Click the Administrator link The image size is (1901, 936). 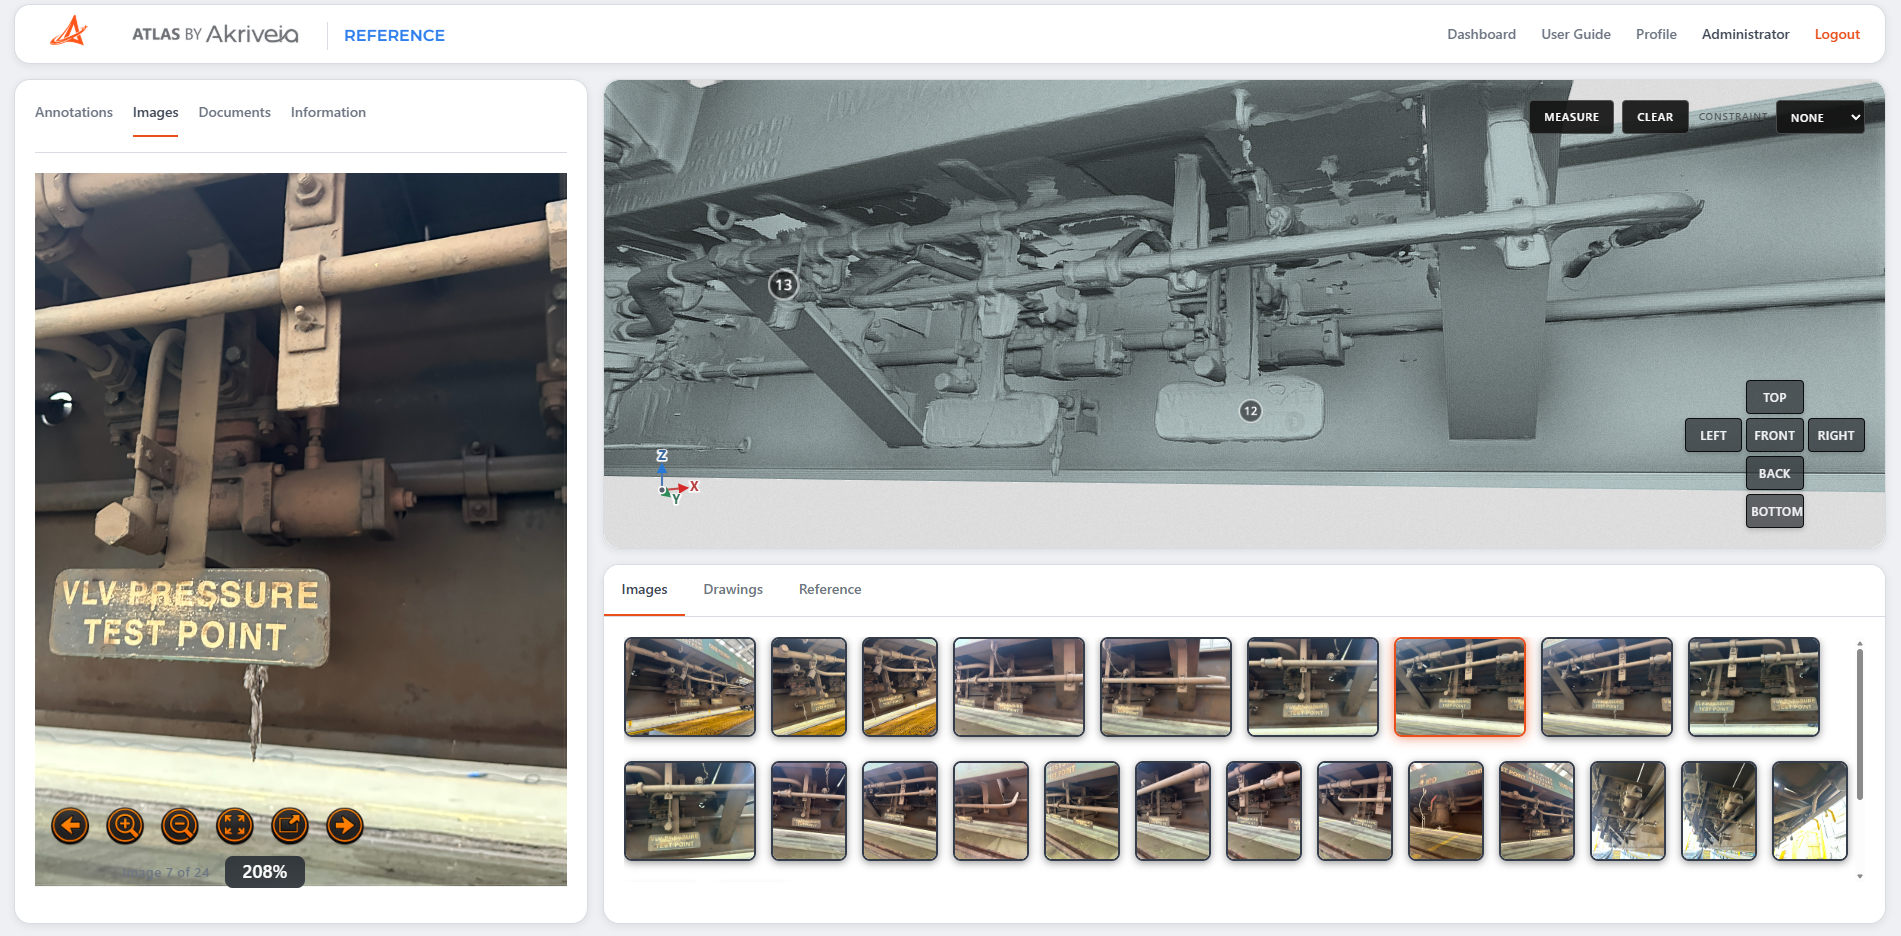coord(1745,34)
